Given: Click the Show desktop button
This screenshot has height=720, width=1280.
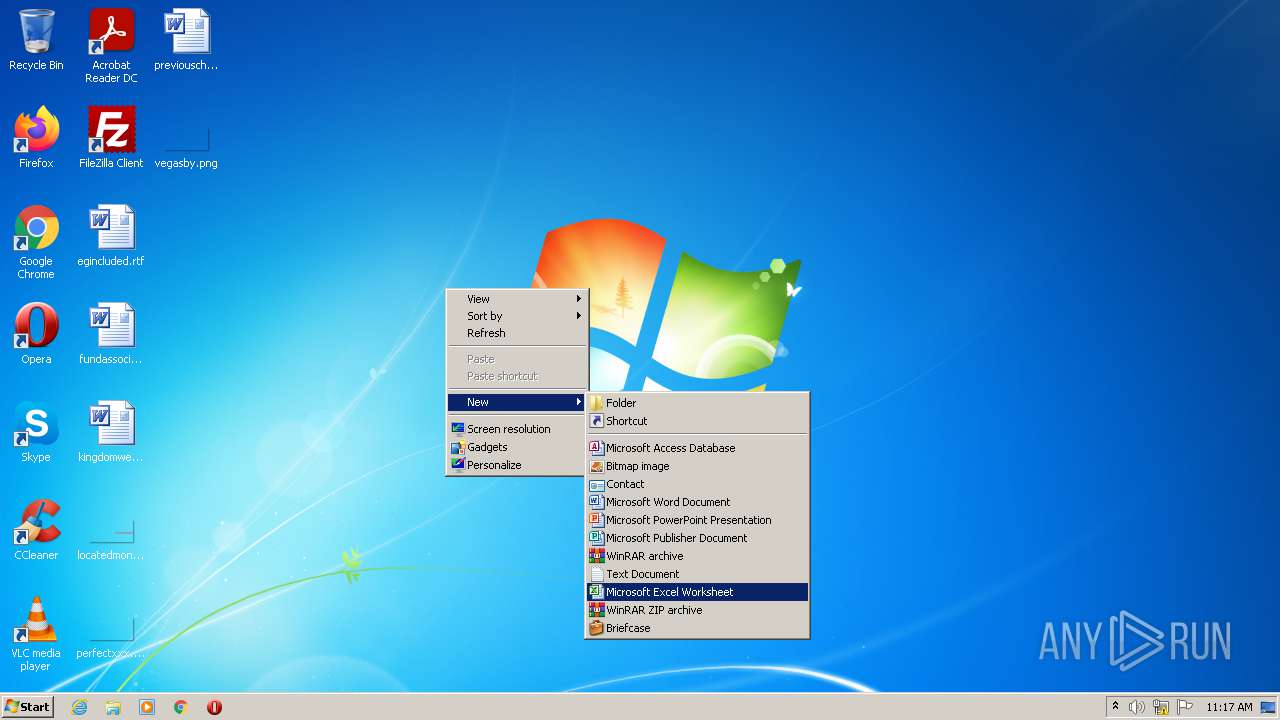Looking at the screenshot, I should 1268,707.
